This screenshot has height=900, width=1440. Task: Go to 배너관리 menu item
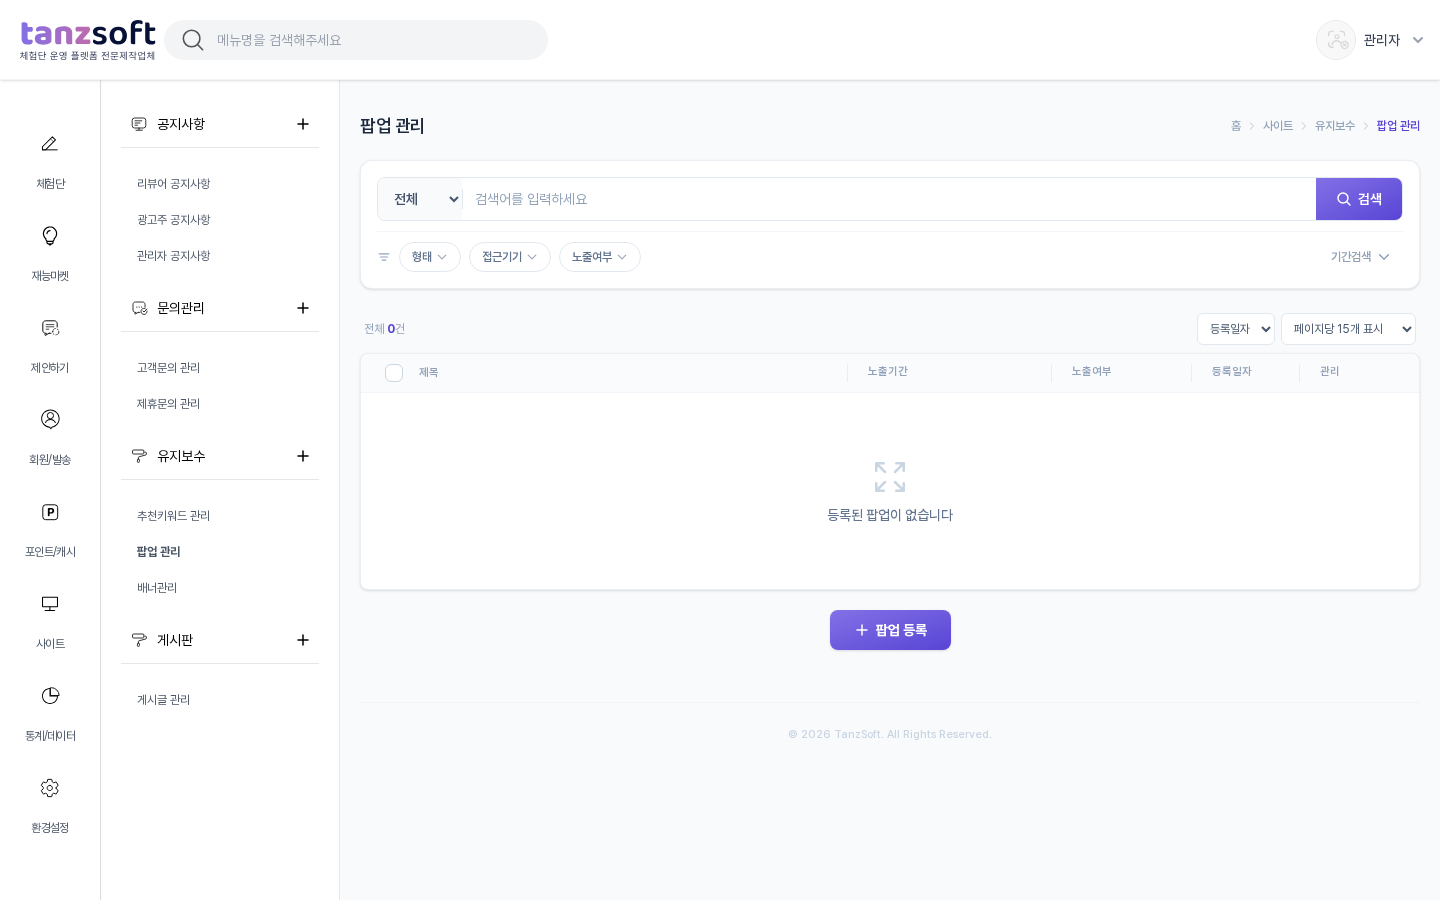[x=157, y=588]
